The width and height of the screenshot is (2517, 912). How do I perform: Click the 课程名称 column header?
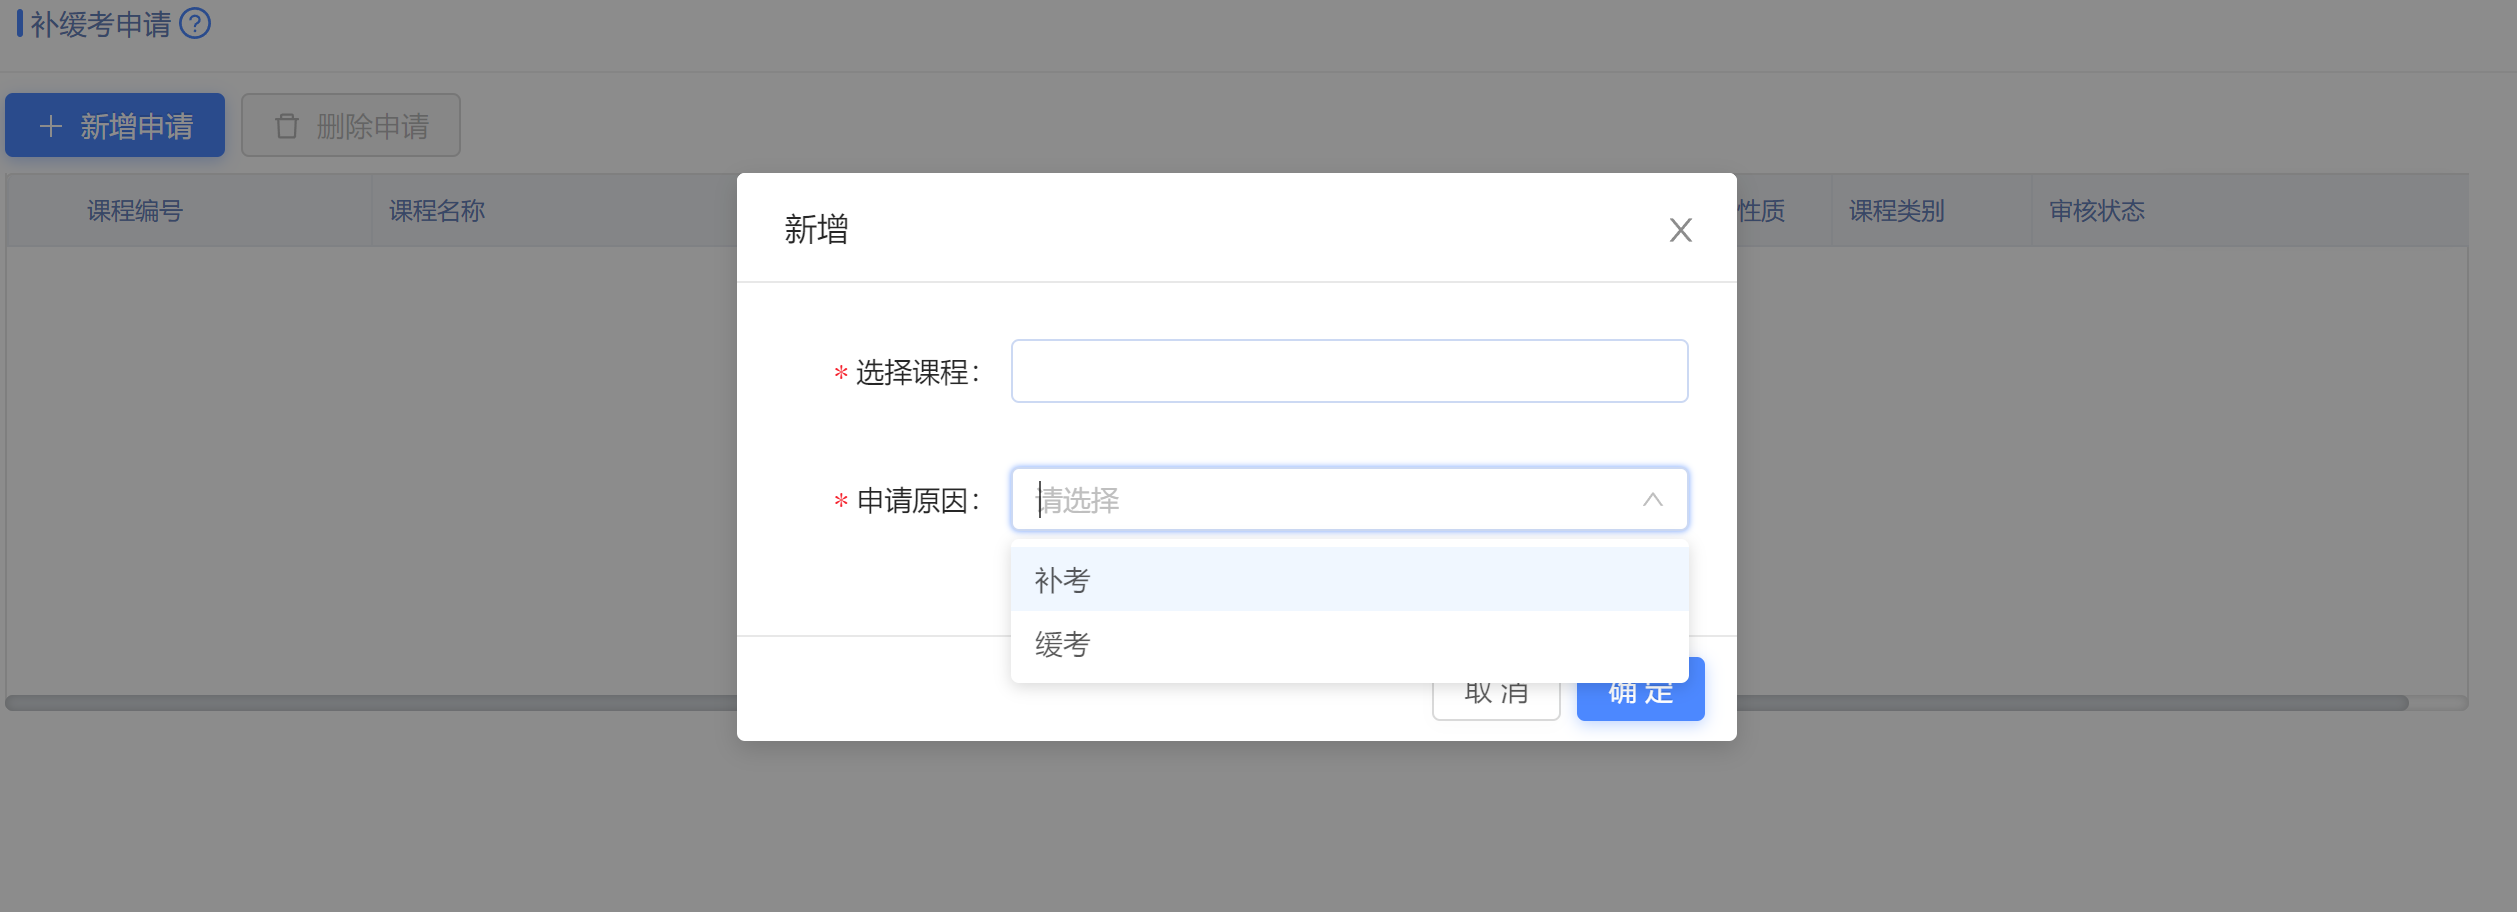(437, 211)
